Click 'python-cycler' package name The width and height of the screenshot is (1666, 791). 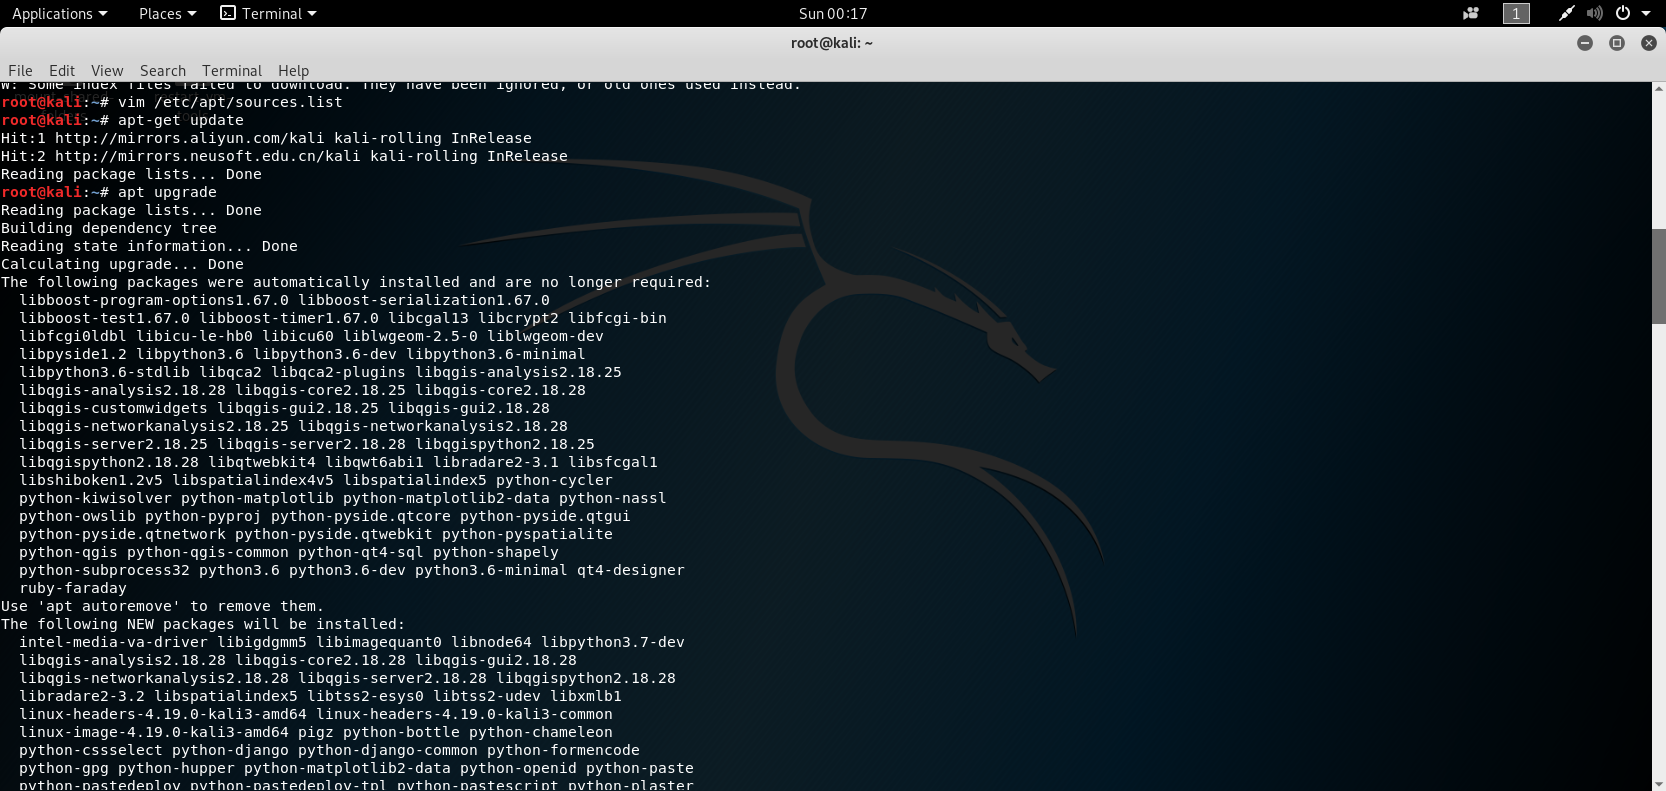pyautogui.click(x=554, y=480)
